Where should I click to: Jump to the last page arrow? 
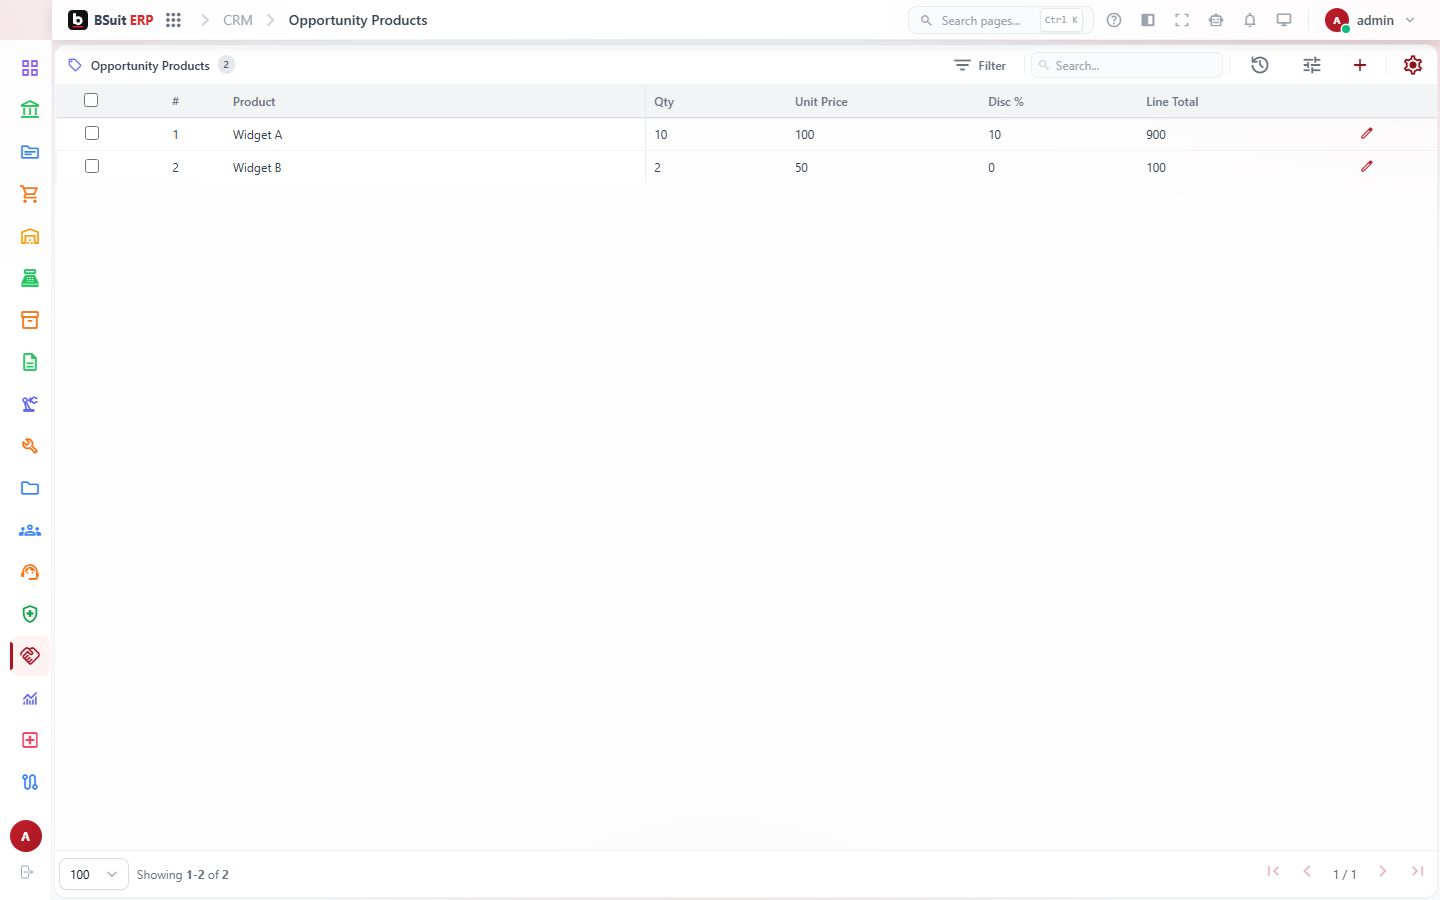[1418, 872]
